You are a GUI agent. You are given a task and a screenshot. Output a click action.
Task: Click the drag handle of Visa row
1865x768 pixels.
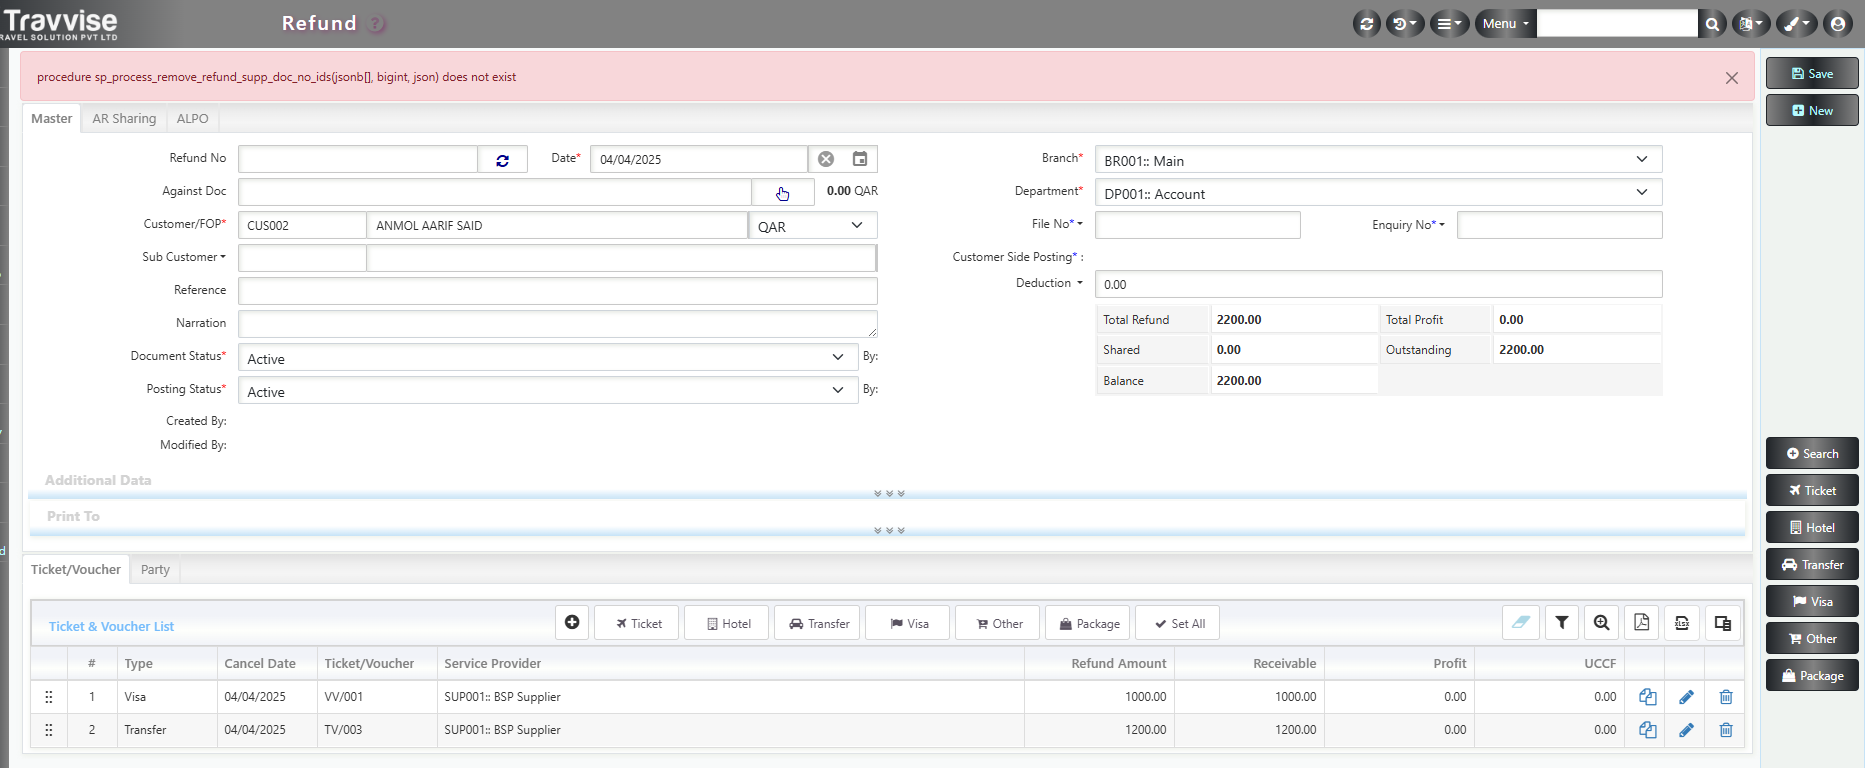49,697
